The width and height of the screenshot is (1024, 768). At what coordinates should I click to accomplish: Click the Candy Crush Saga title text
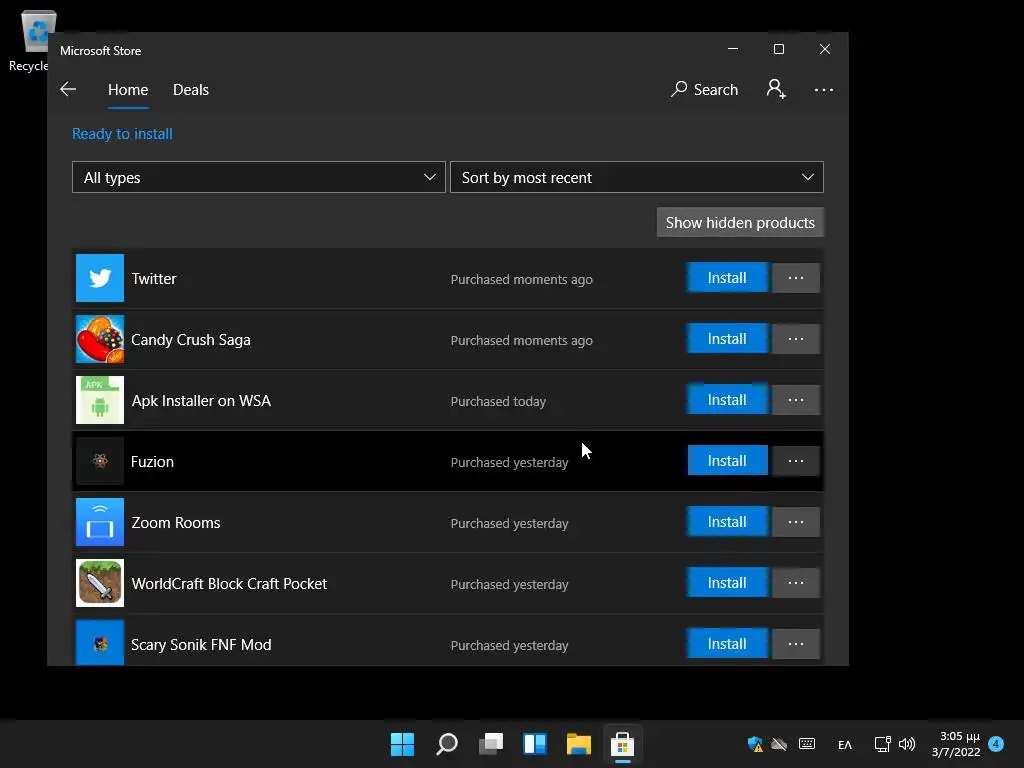pyautogui.click(x=191, y=340)
